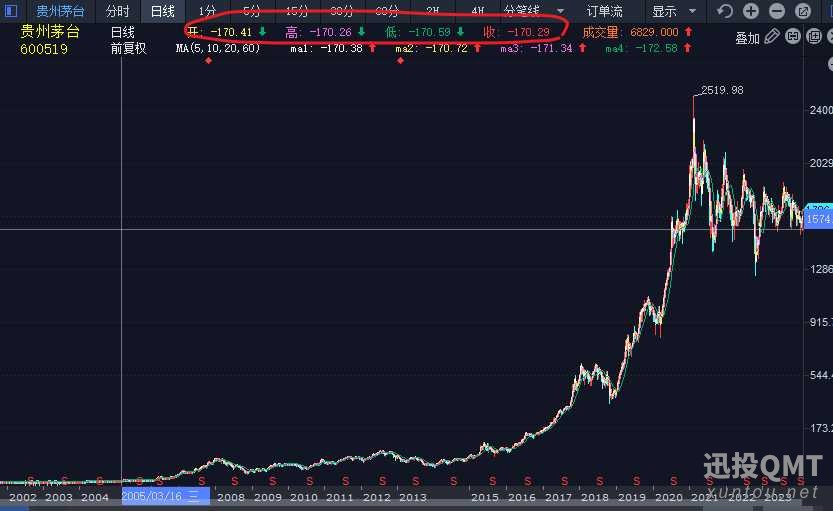The width and height of the screenshot is (833, 511).
Task: Click the 2008 year on time axis
Action: (x=231, y=497)
